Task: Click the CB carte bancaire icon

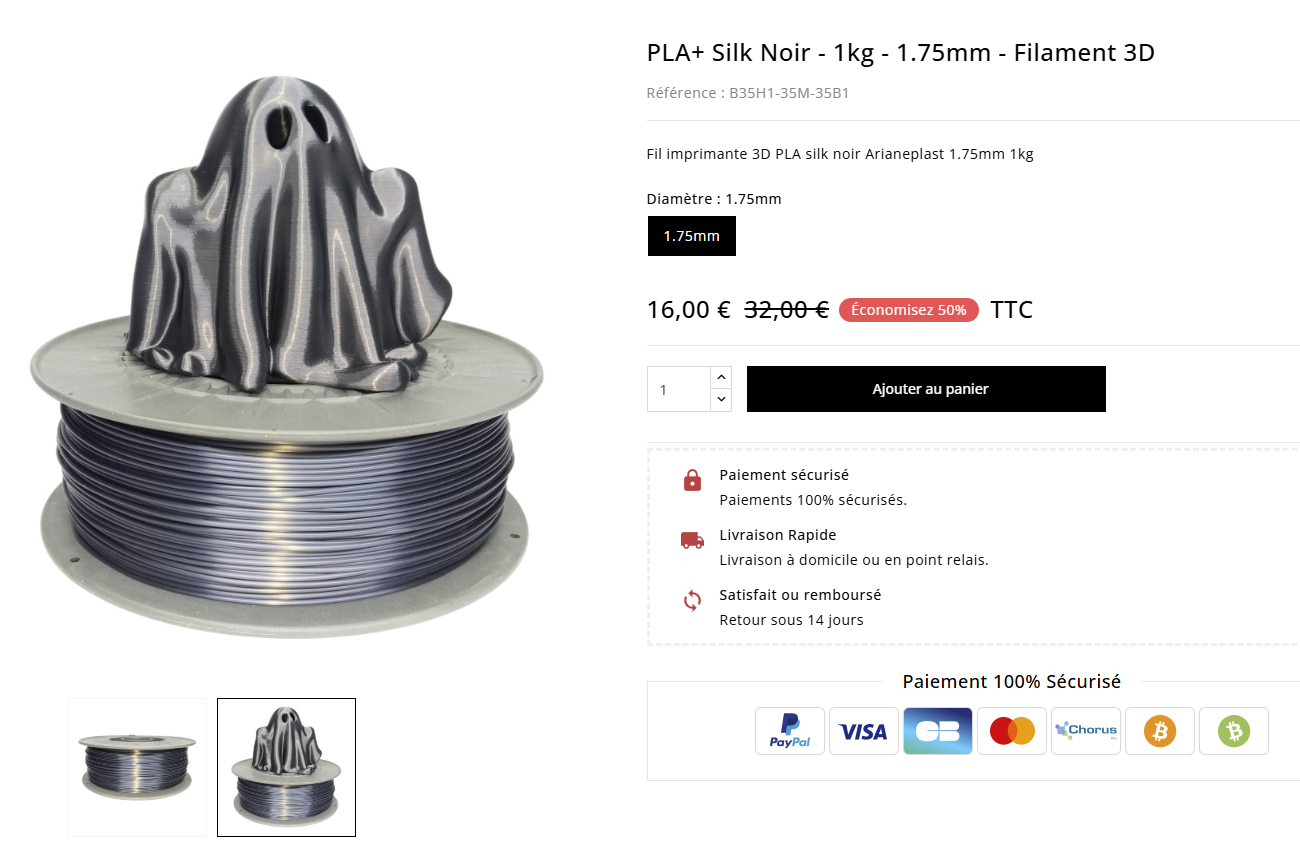Action: coord(938,731)
